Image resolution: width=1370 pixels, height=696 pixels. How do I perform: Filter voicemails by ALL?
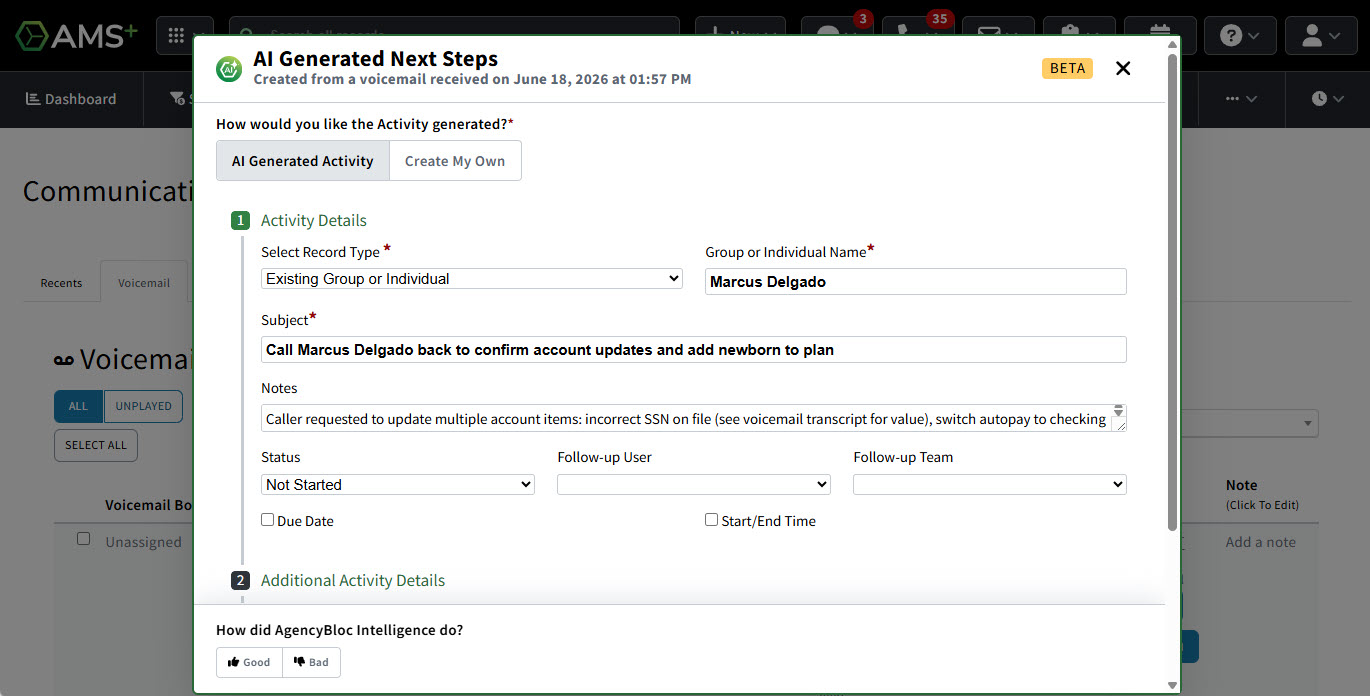[x=78, y=406]
